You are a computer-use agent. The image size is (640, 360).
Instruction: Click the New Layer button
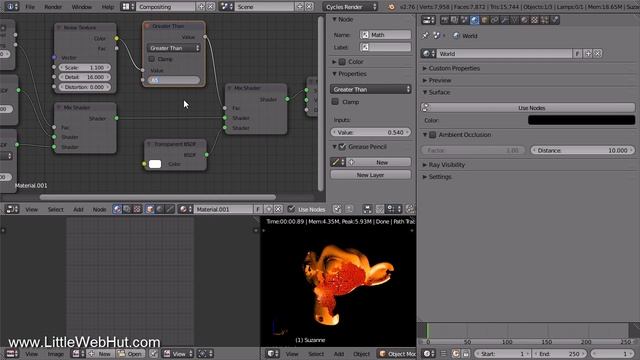point(371,175)
